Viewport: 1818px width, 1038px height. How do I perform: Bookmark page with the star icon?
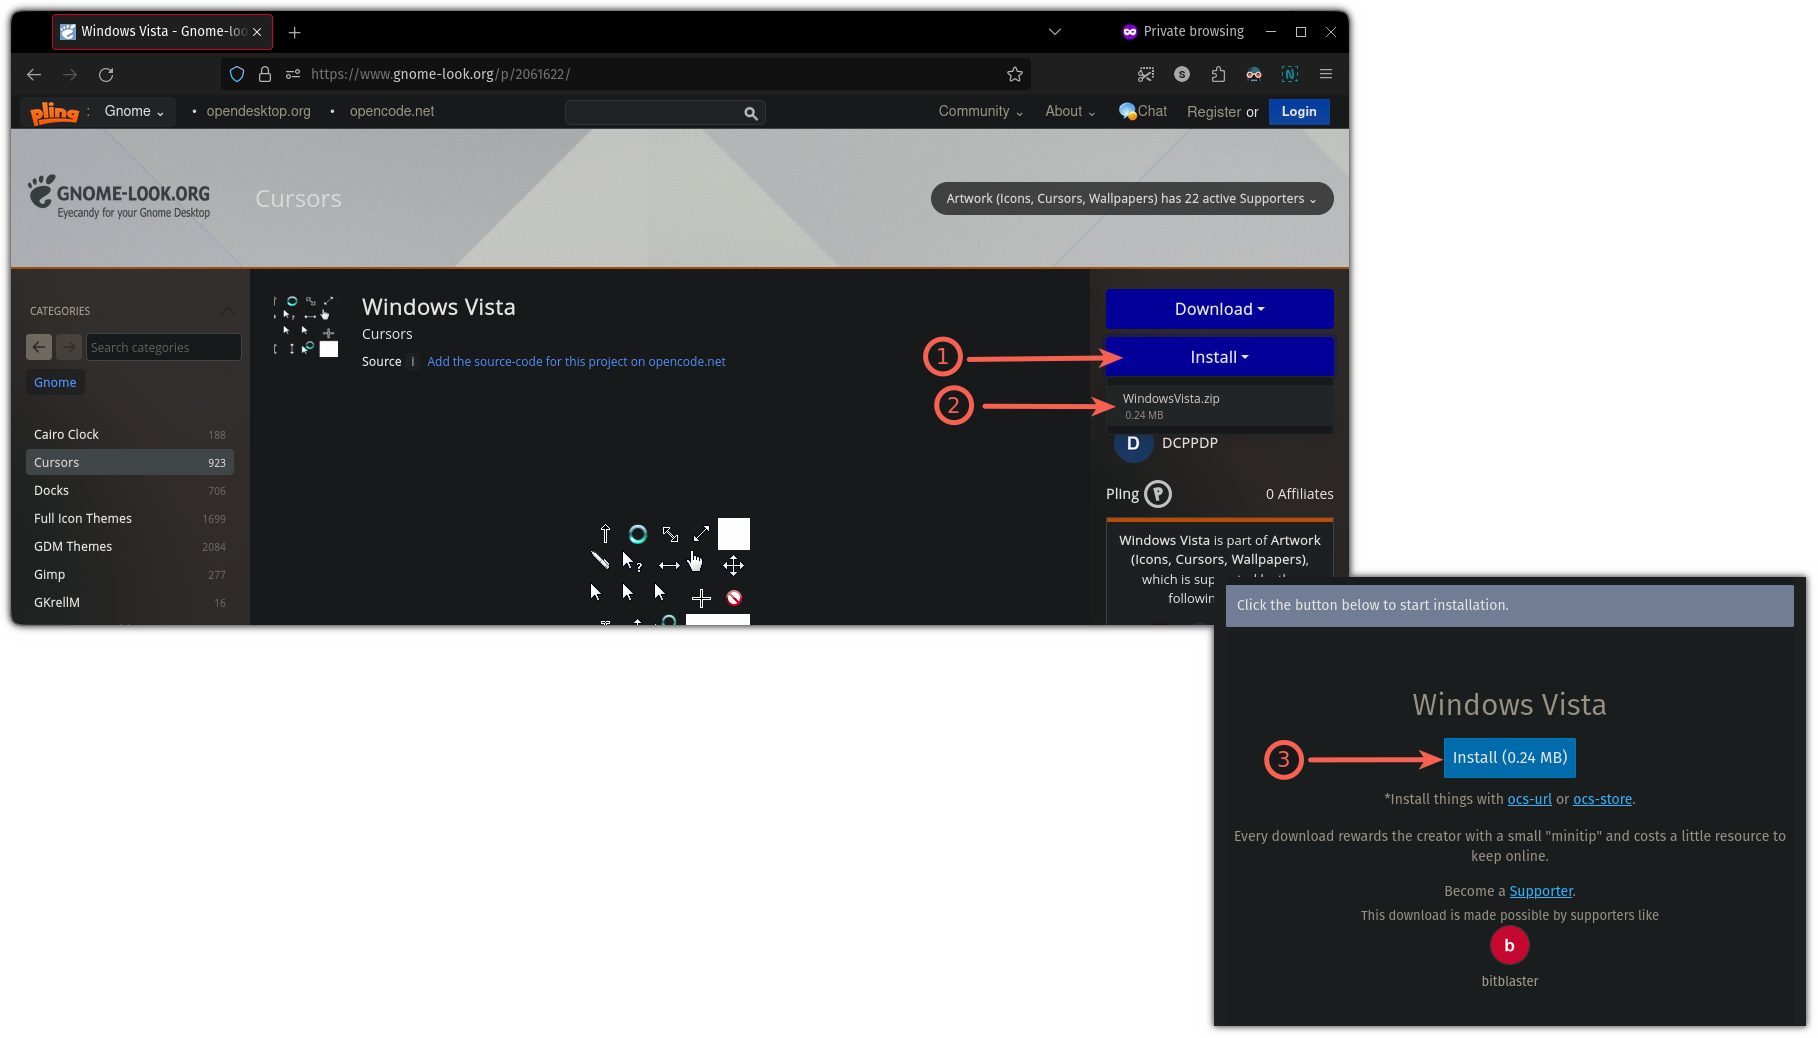click(x=1014, y=74)
